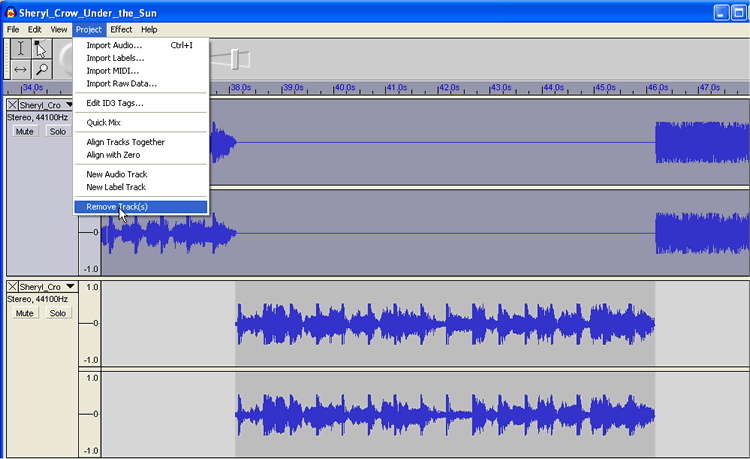Close the first Sheryl_Cro track
This screenshot has height=459, width=750.
pos(12,105)
